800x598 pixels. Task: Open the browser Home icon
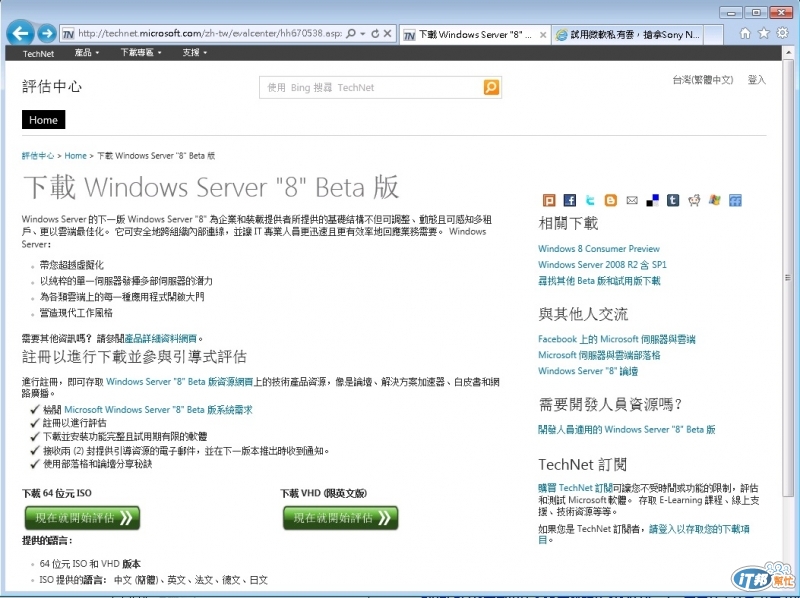click(x=745, y=33)
